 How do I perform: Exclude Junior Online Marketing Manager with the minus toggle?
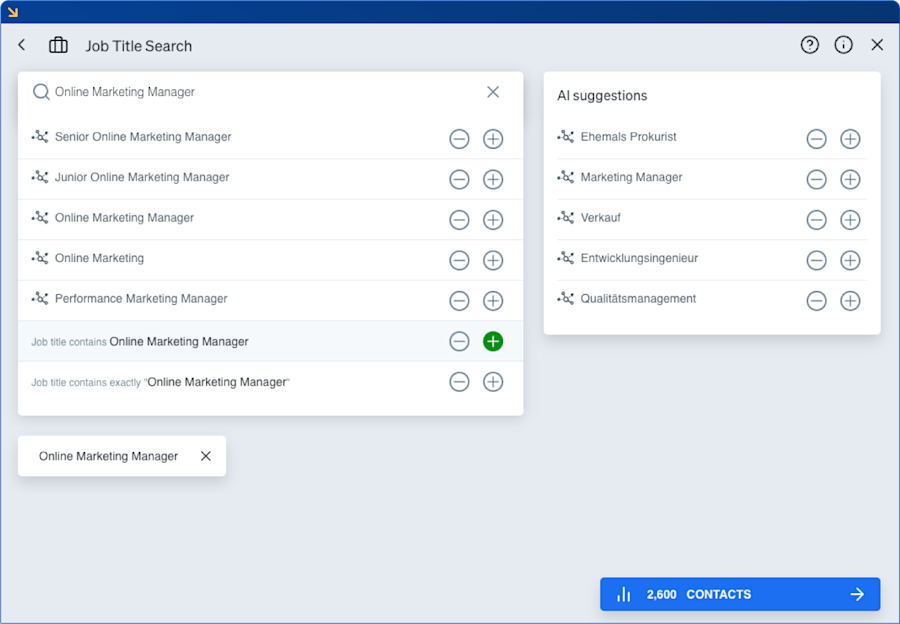point(459,179)
